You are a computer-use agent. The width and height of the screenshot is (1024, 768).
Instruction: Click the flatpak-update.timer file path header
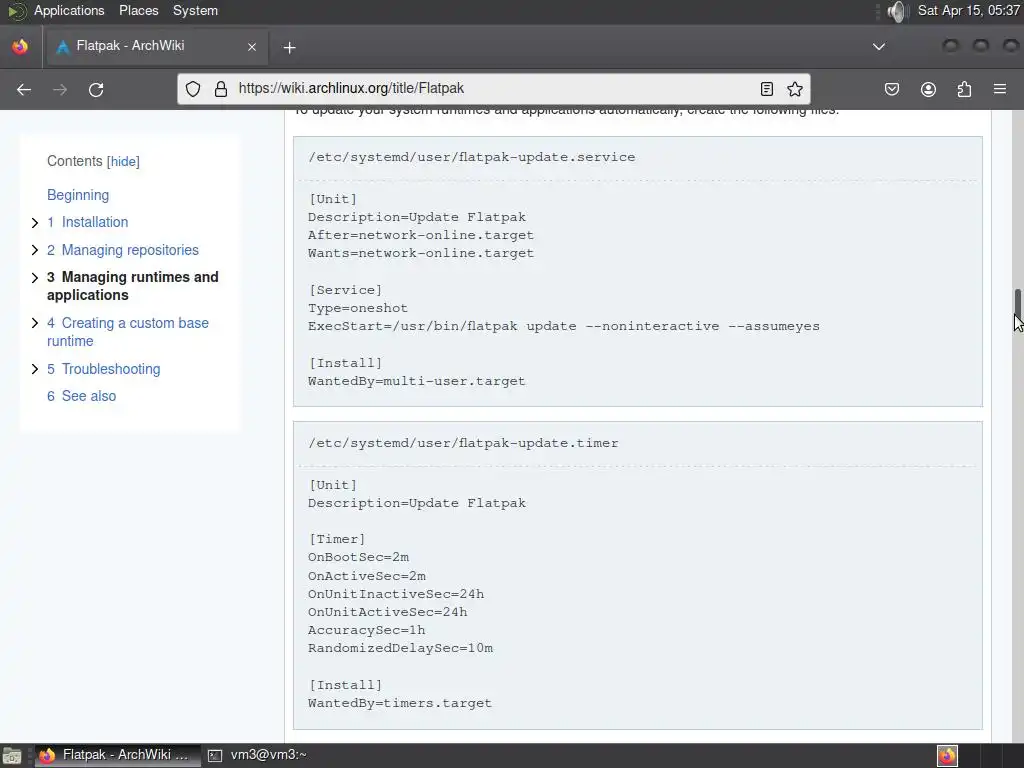click(x=463, y=443)
